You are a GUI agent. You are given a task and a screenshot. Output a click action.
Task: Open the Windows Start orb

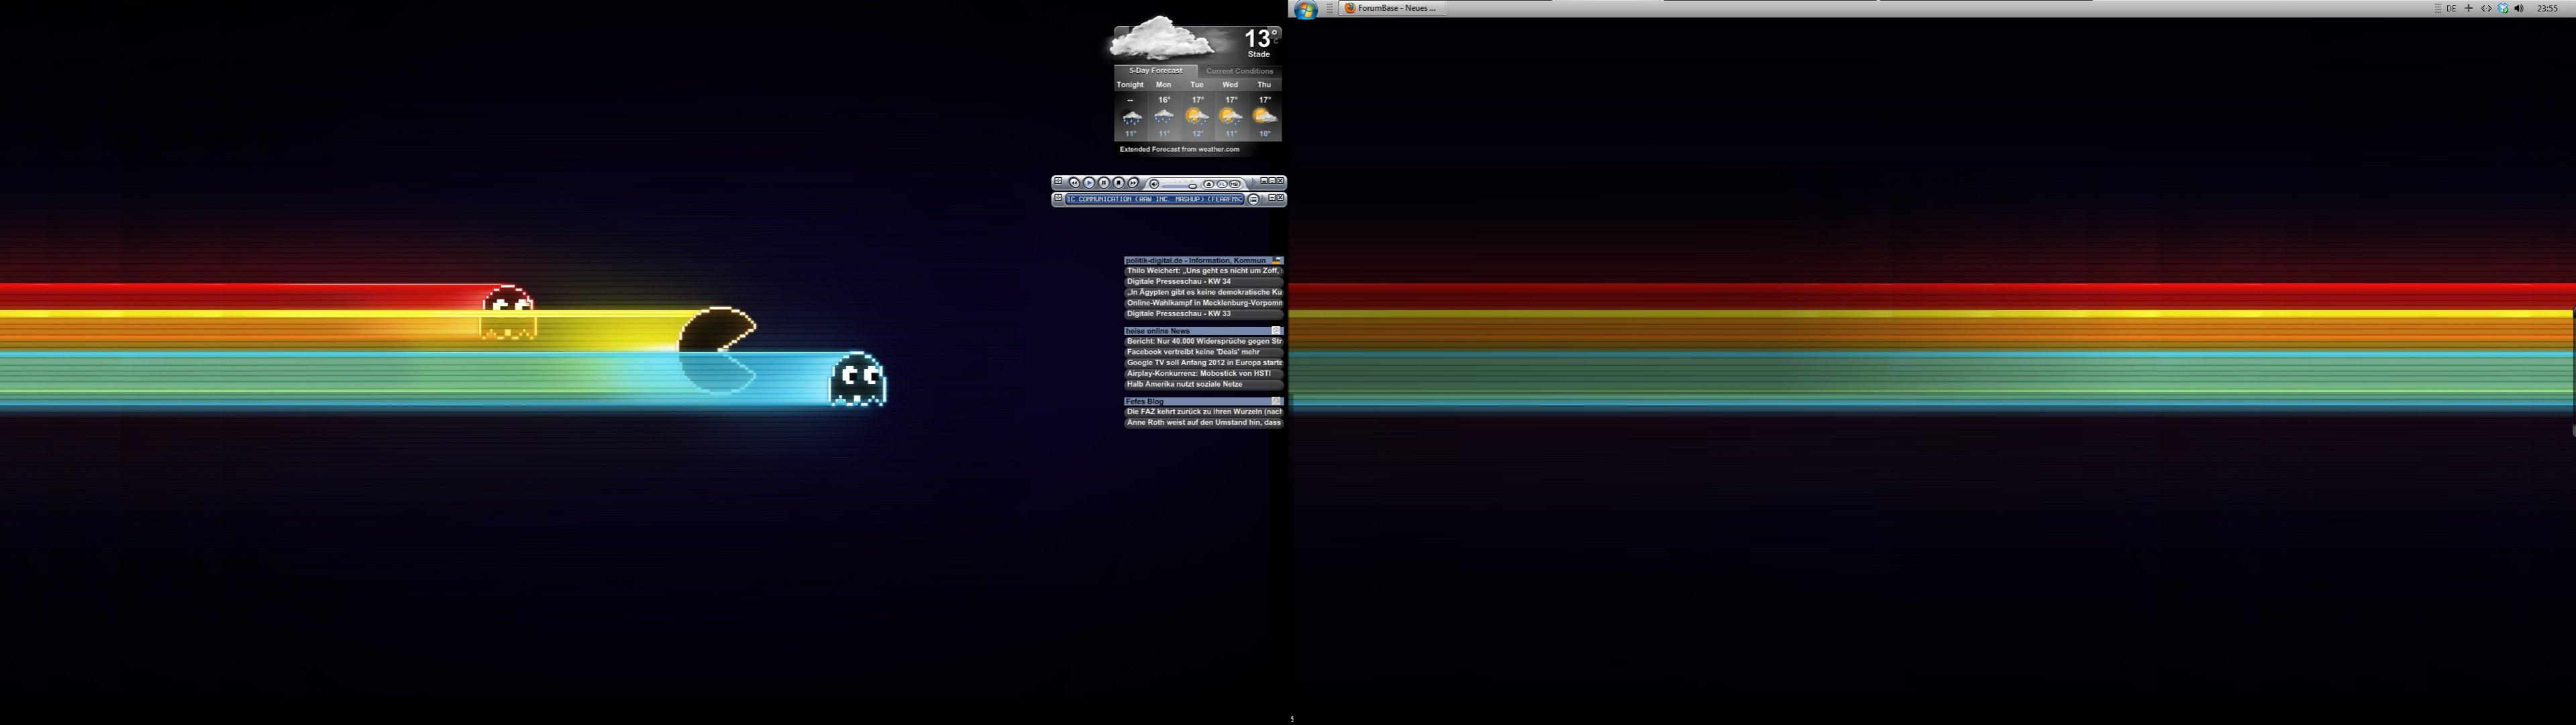coord(1305,9)
